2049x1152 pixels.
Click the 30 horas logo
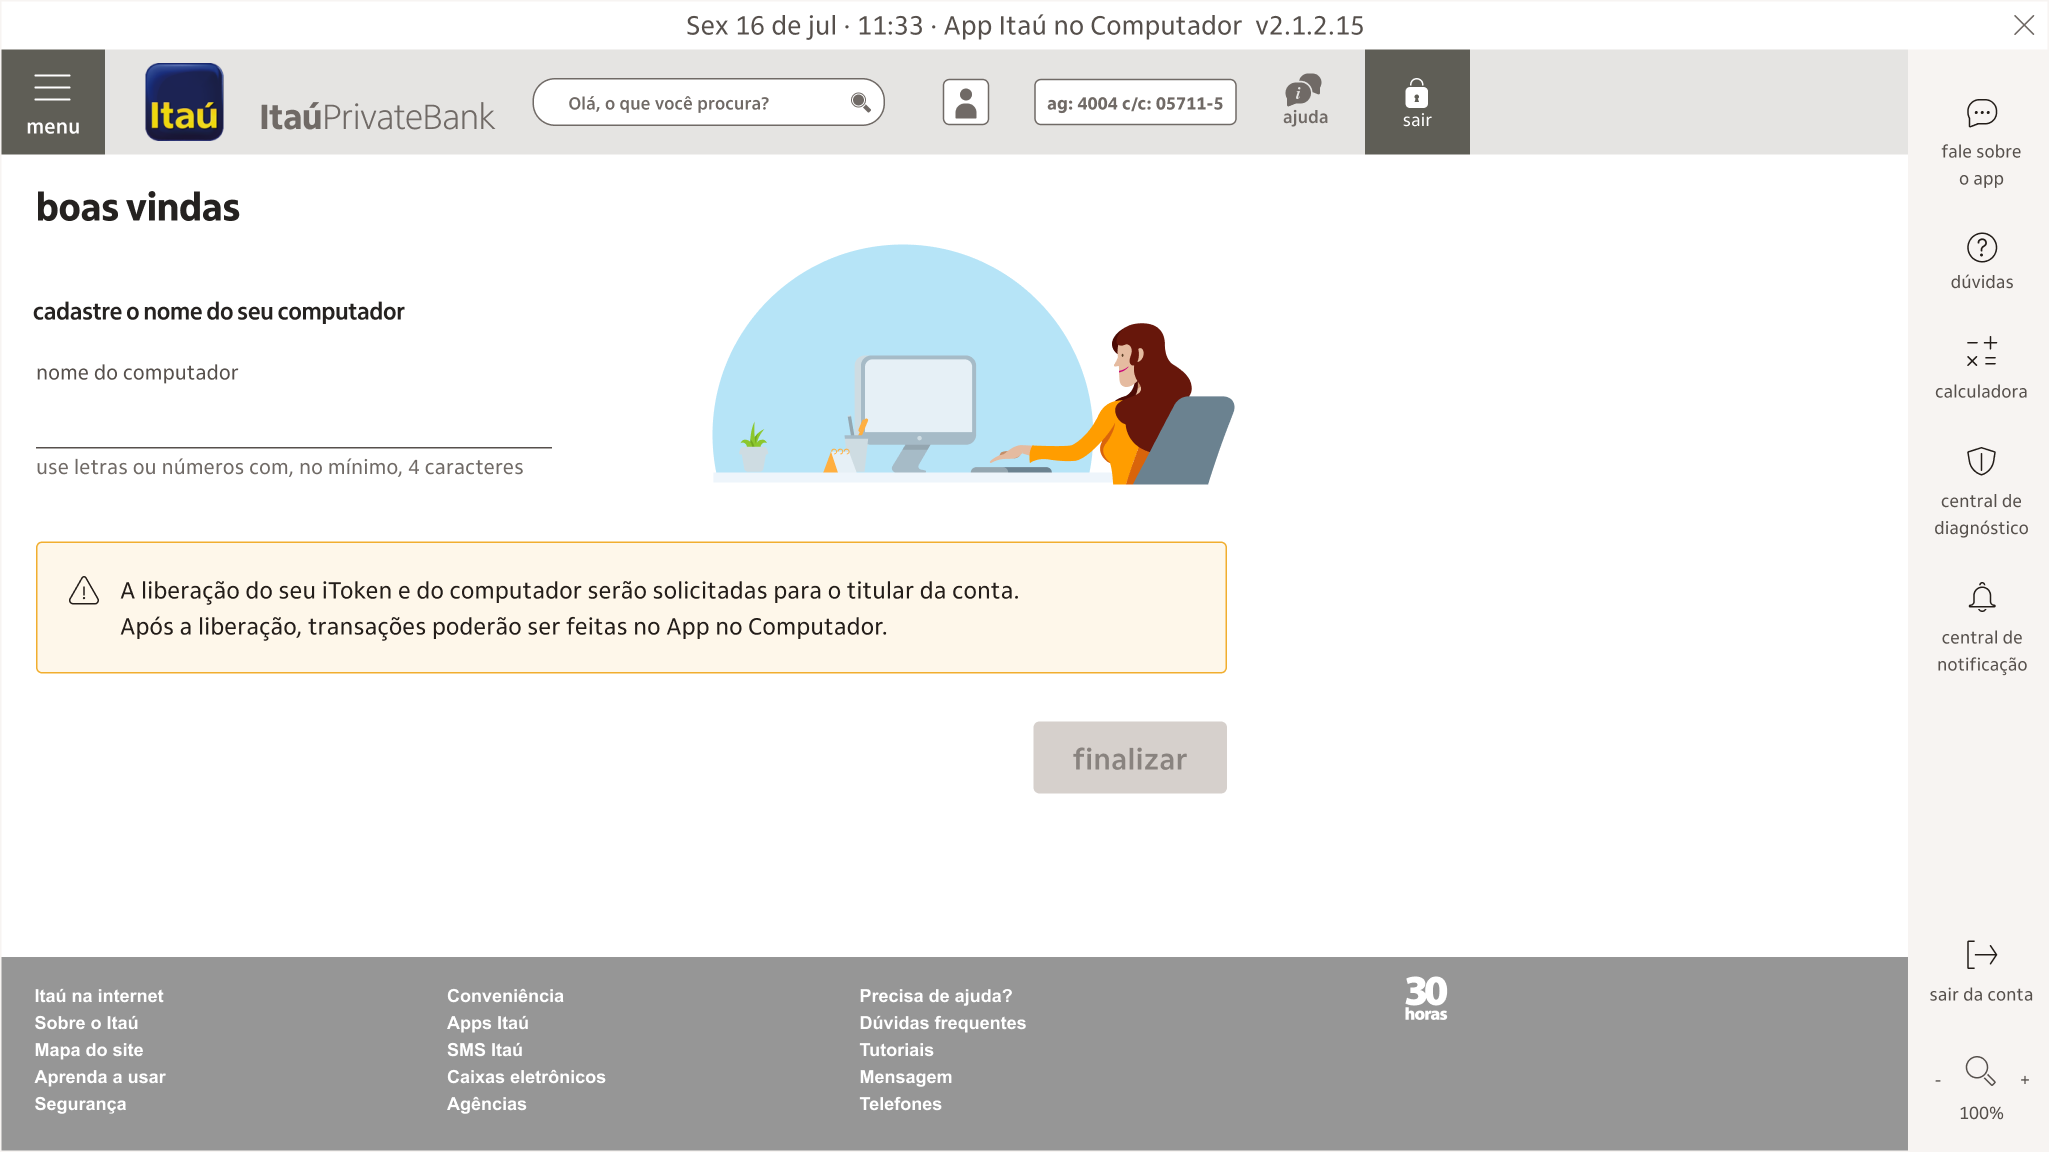[1426, 998]
